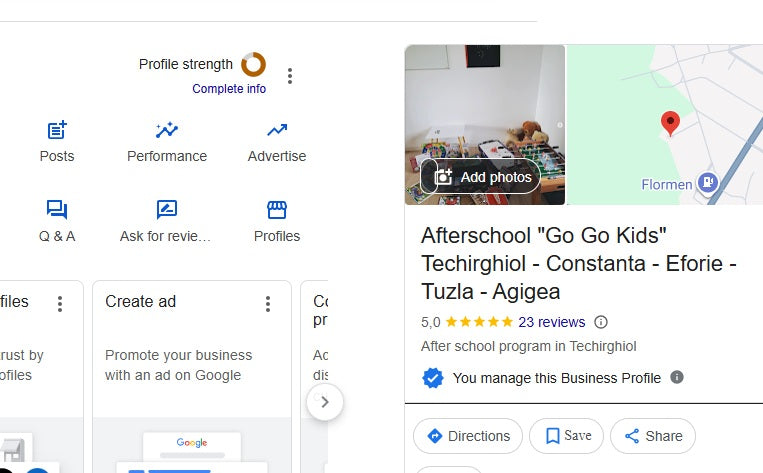Screen dimensions: 763x473
Task: Open the Q & A chat icon
Action: point(57,210)
